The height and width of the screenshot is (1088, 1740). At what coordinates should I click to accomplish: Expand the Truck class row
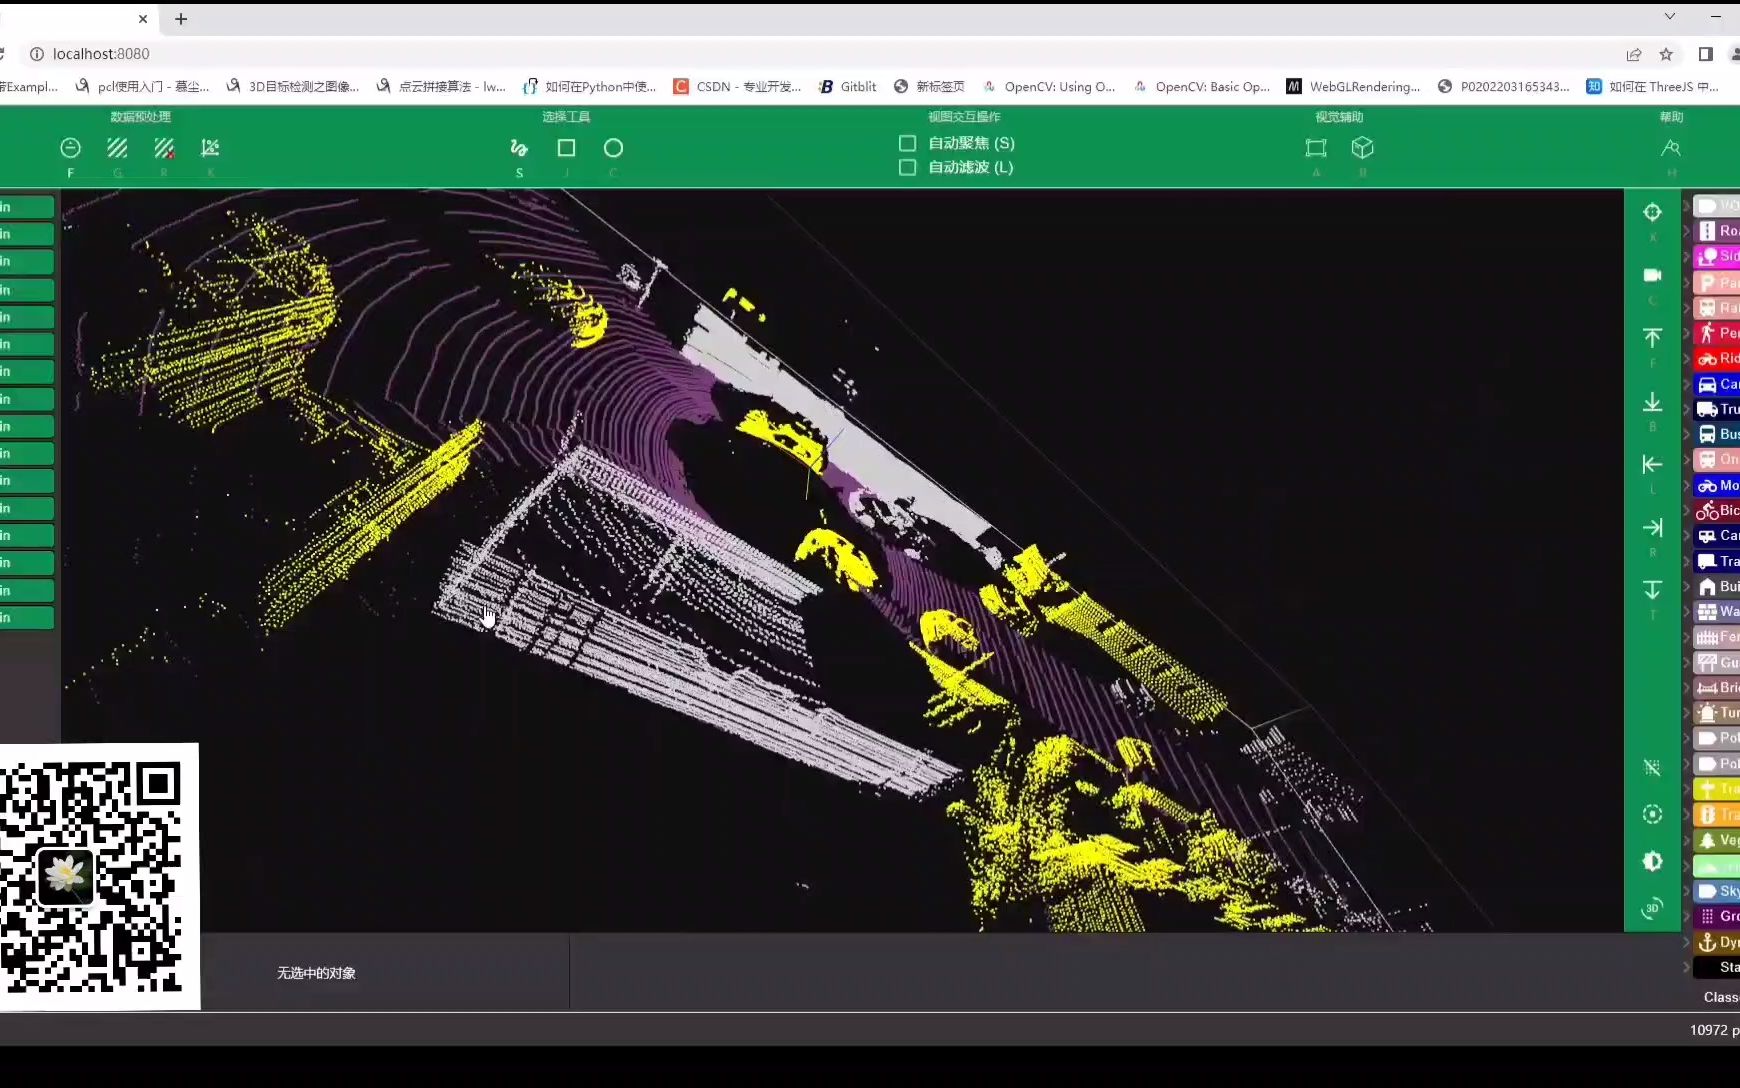tap(1687, 409)
